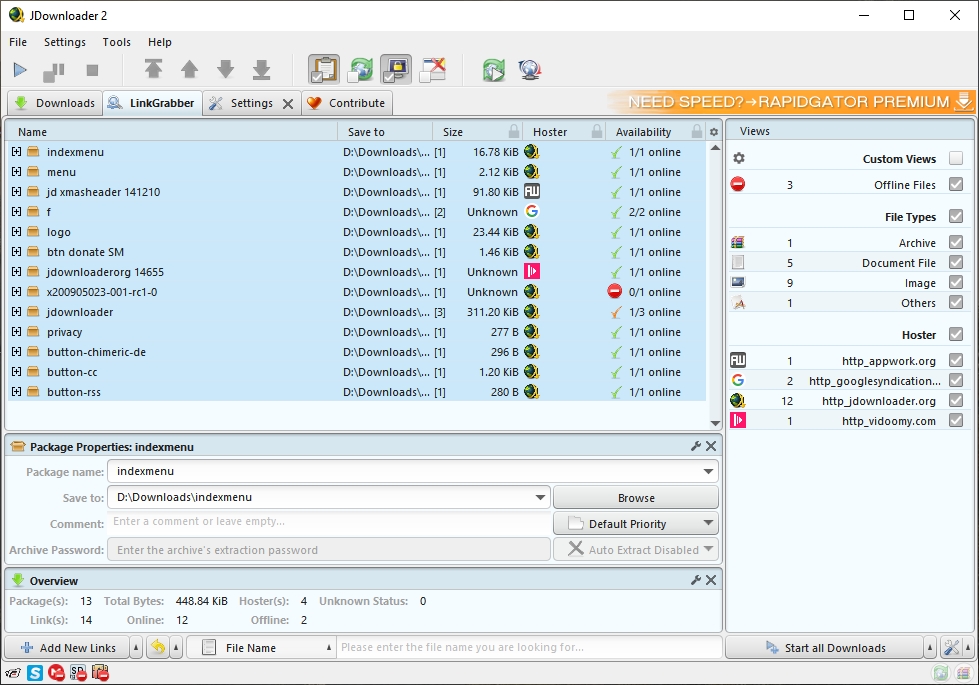979x685 pixels.
Task: Close the Settings tab
Action: (288, 104)
